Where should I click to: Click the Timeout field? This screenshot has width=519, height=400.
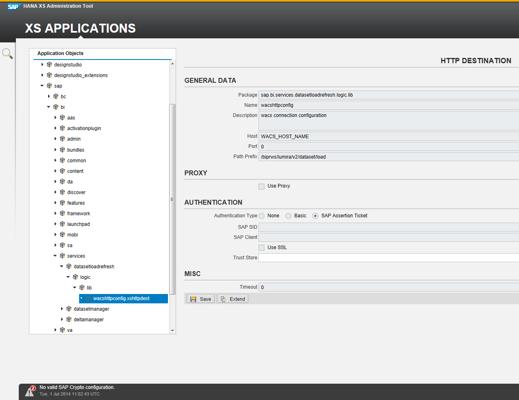coord(389,287)
